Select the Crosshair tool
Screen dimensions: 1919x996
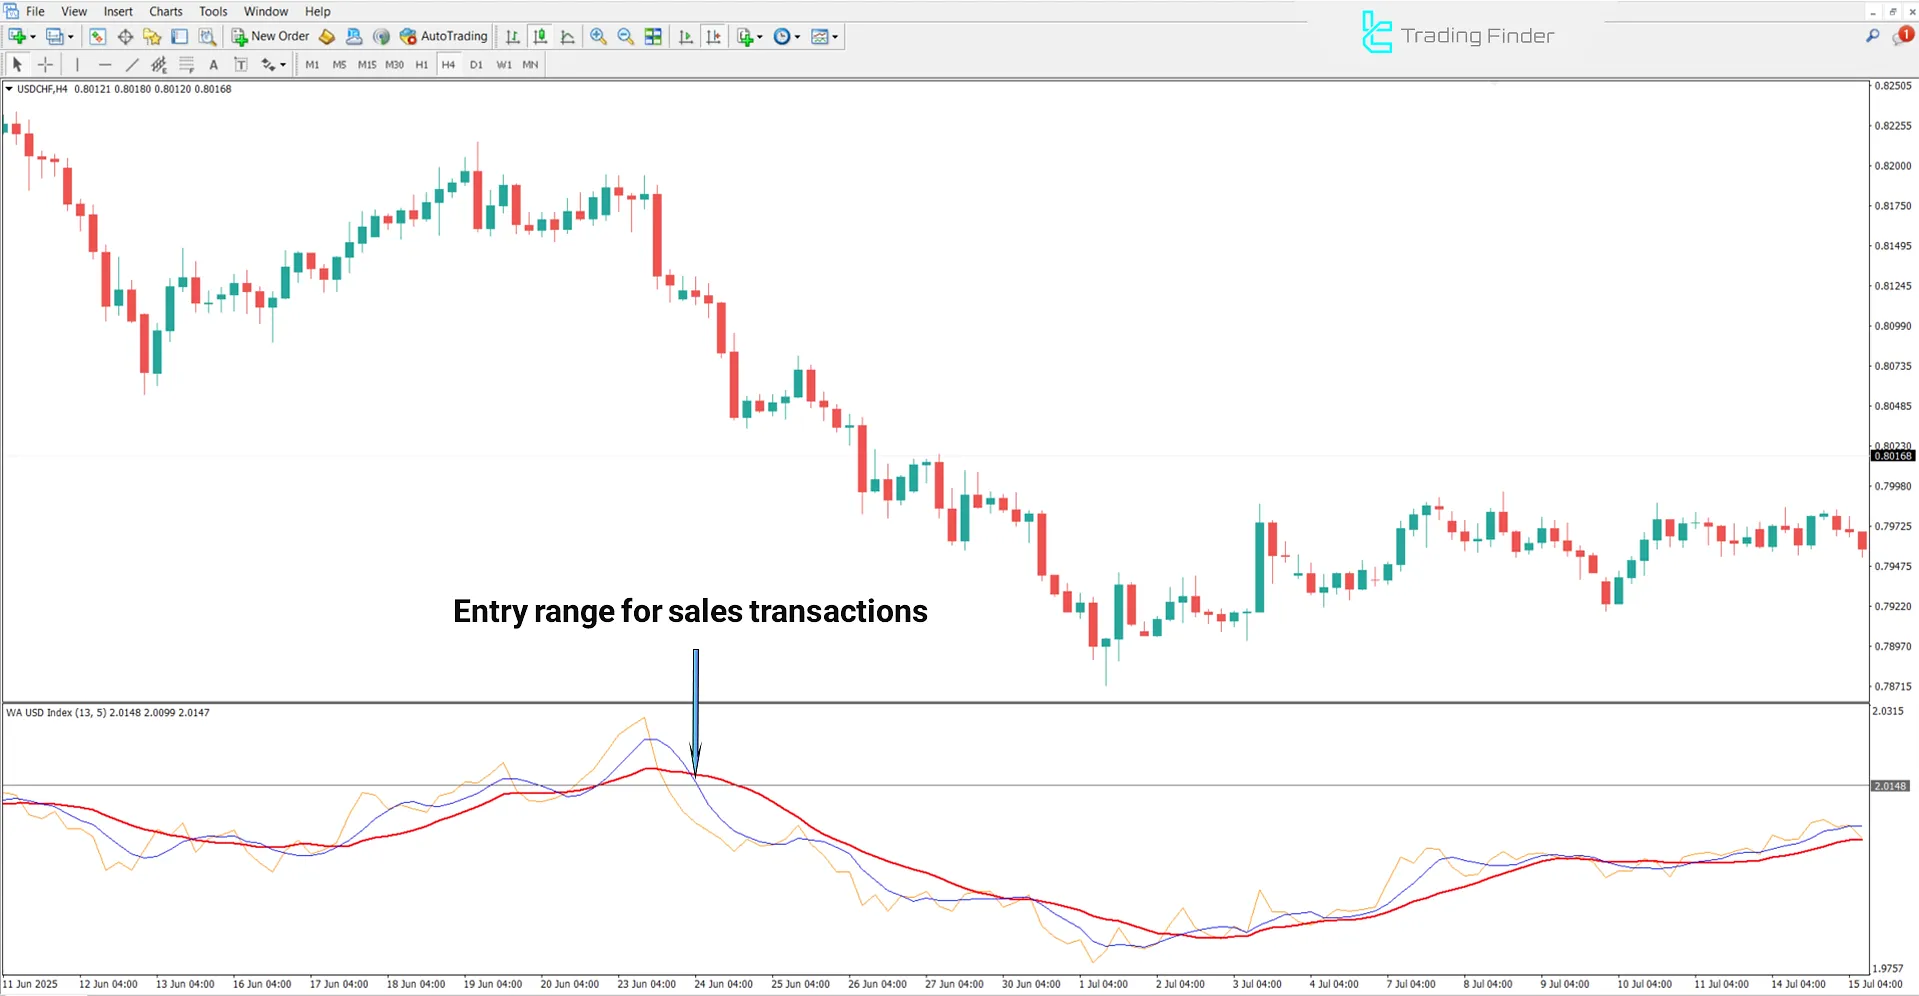(45, 64)
